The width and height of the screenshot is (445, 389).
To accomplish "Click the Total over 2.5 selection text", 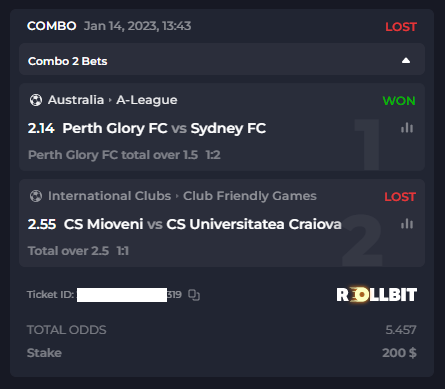I will pyautogui.click(x=68, y=251).
